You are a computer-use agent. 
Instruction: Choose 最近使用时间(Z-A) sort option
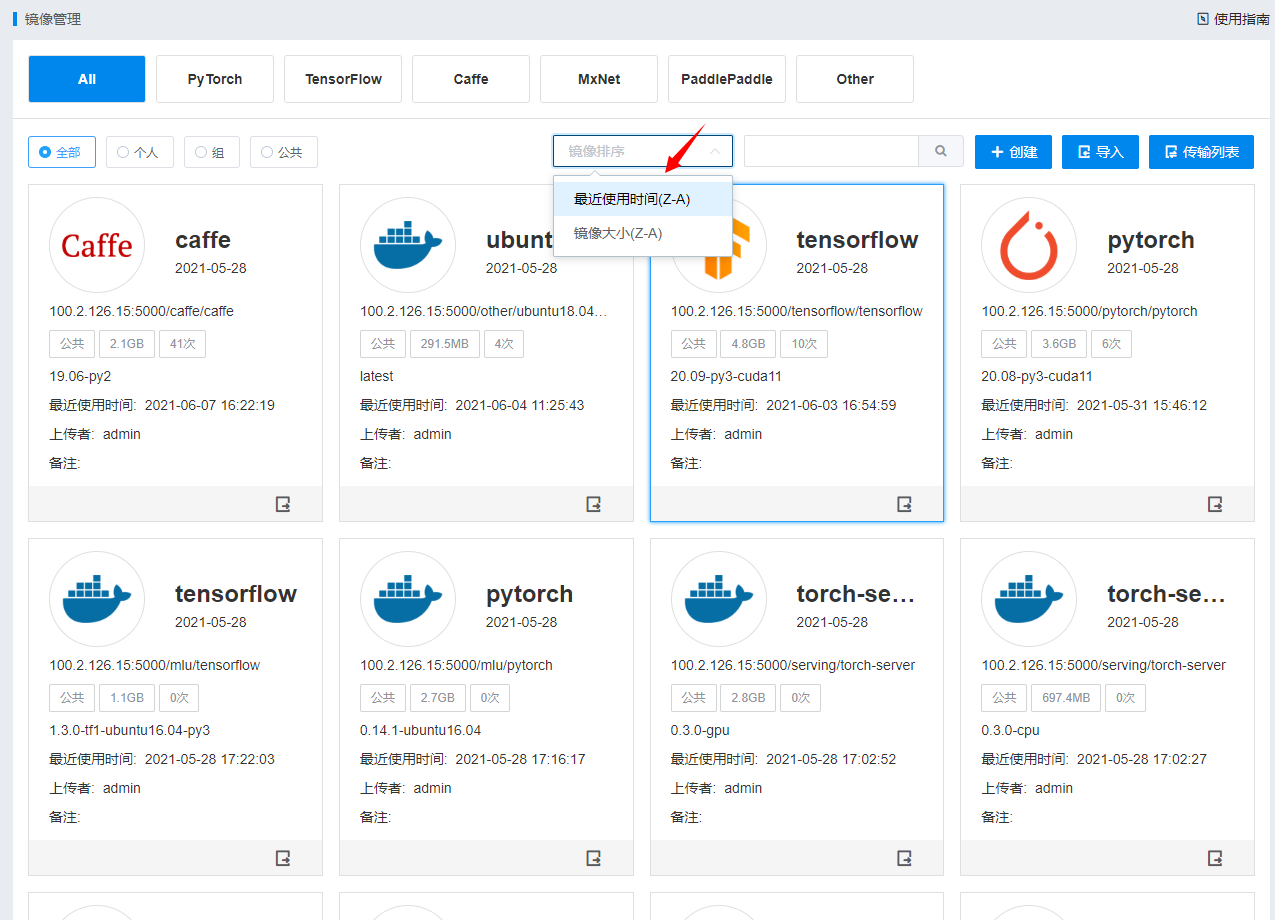click(x=632, y=199)
